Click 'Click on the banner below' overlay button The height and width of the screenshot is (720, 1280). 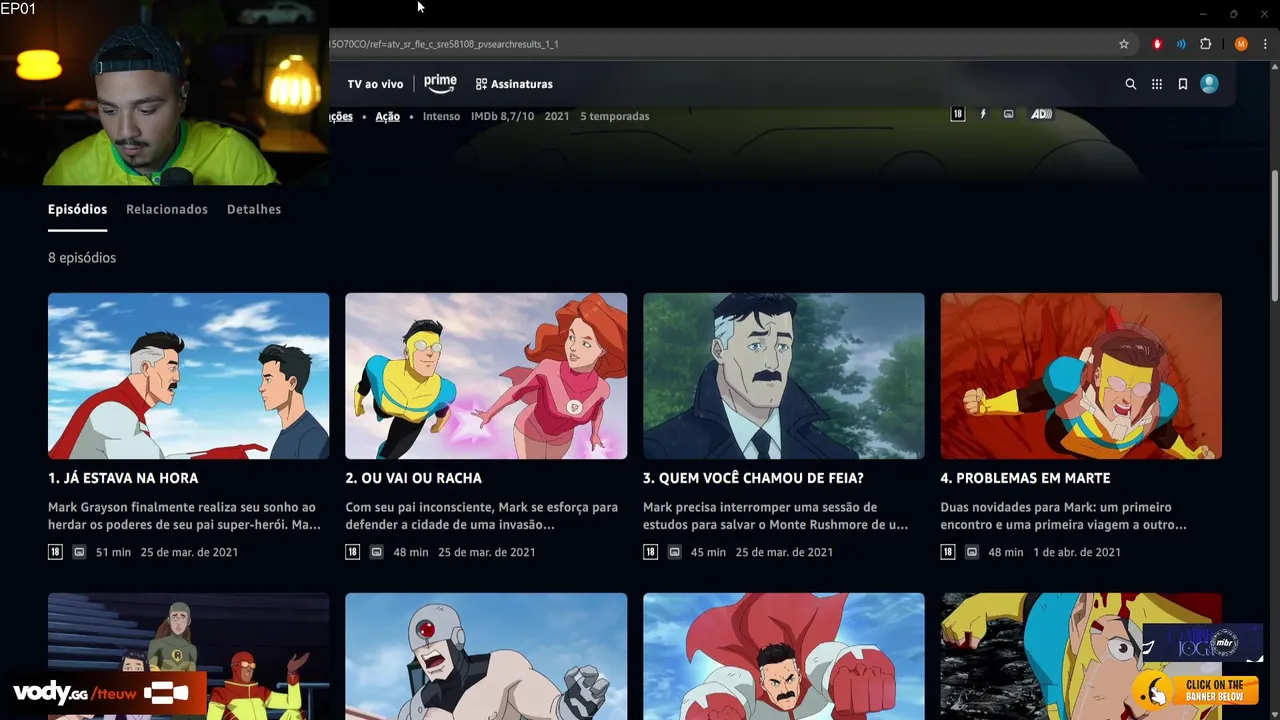(1194, 690)
